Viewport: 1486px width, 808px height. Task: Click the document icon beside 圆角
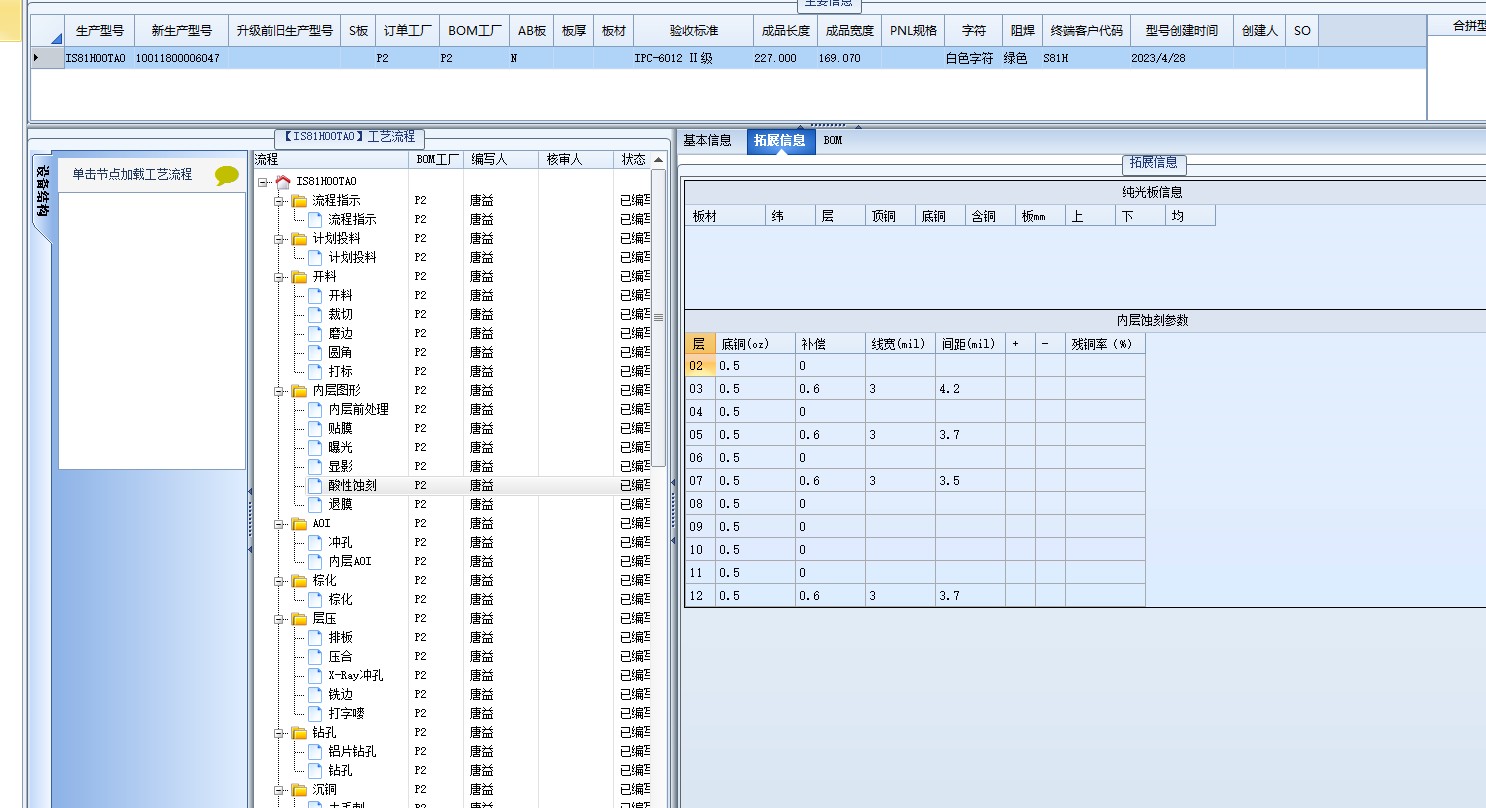(315, 352)
